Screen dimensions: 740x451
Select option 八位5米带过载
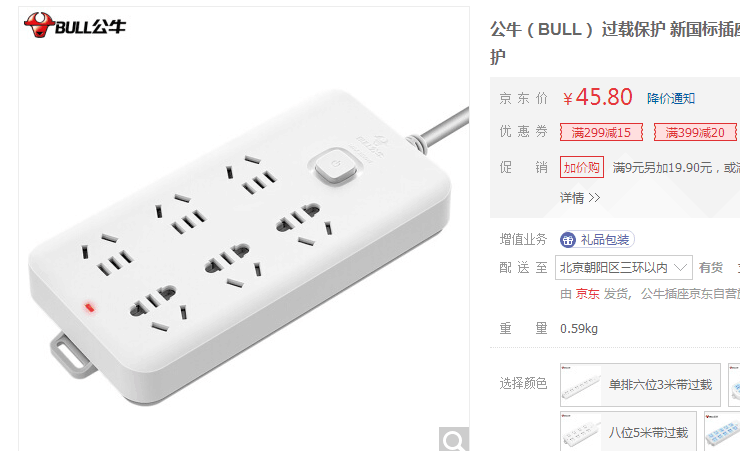[628, 432]
